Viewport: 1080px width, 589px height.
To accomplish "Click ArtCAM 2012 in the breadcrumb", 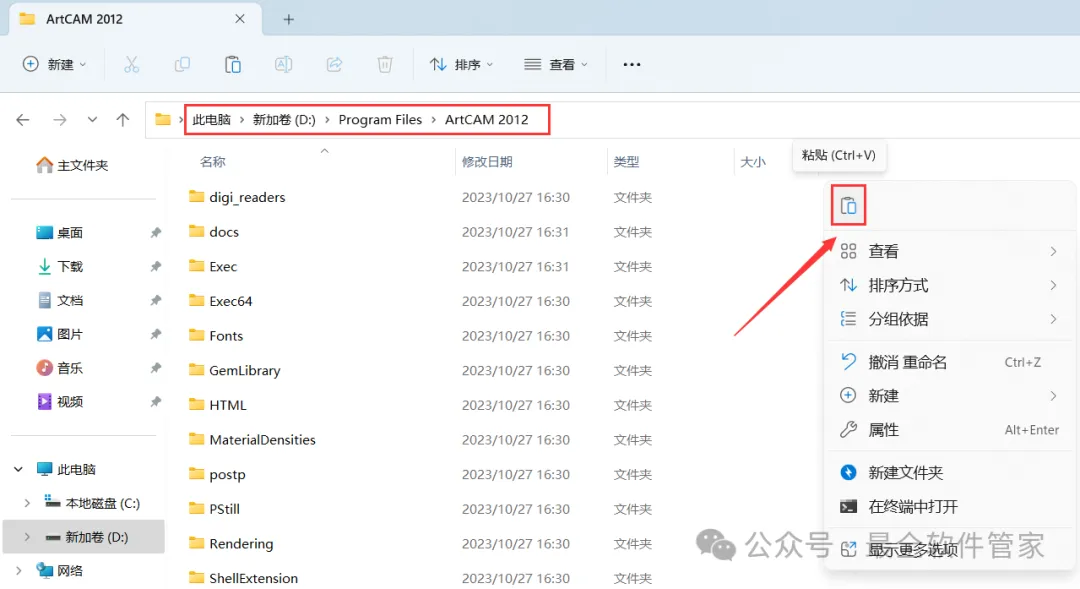I will point(487,120).
